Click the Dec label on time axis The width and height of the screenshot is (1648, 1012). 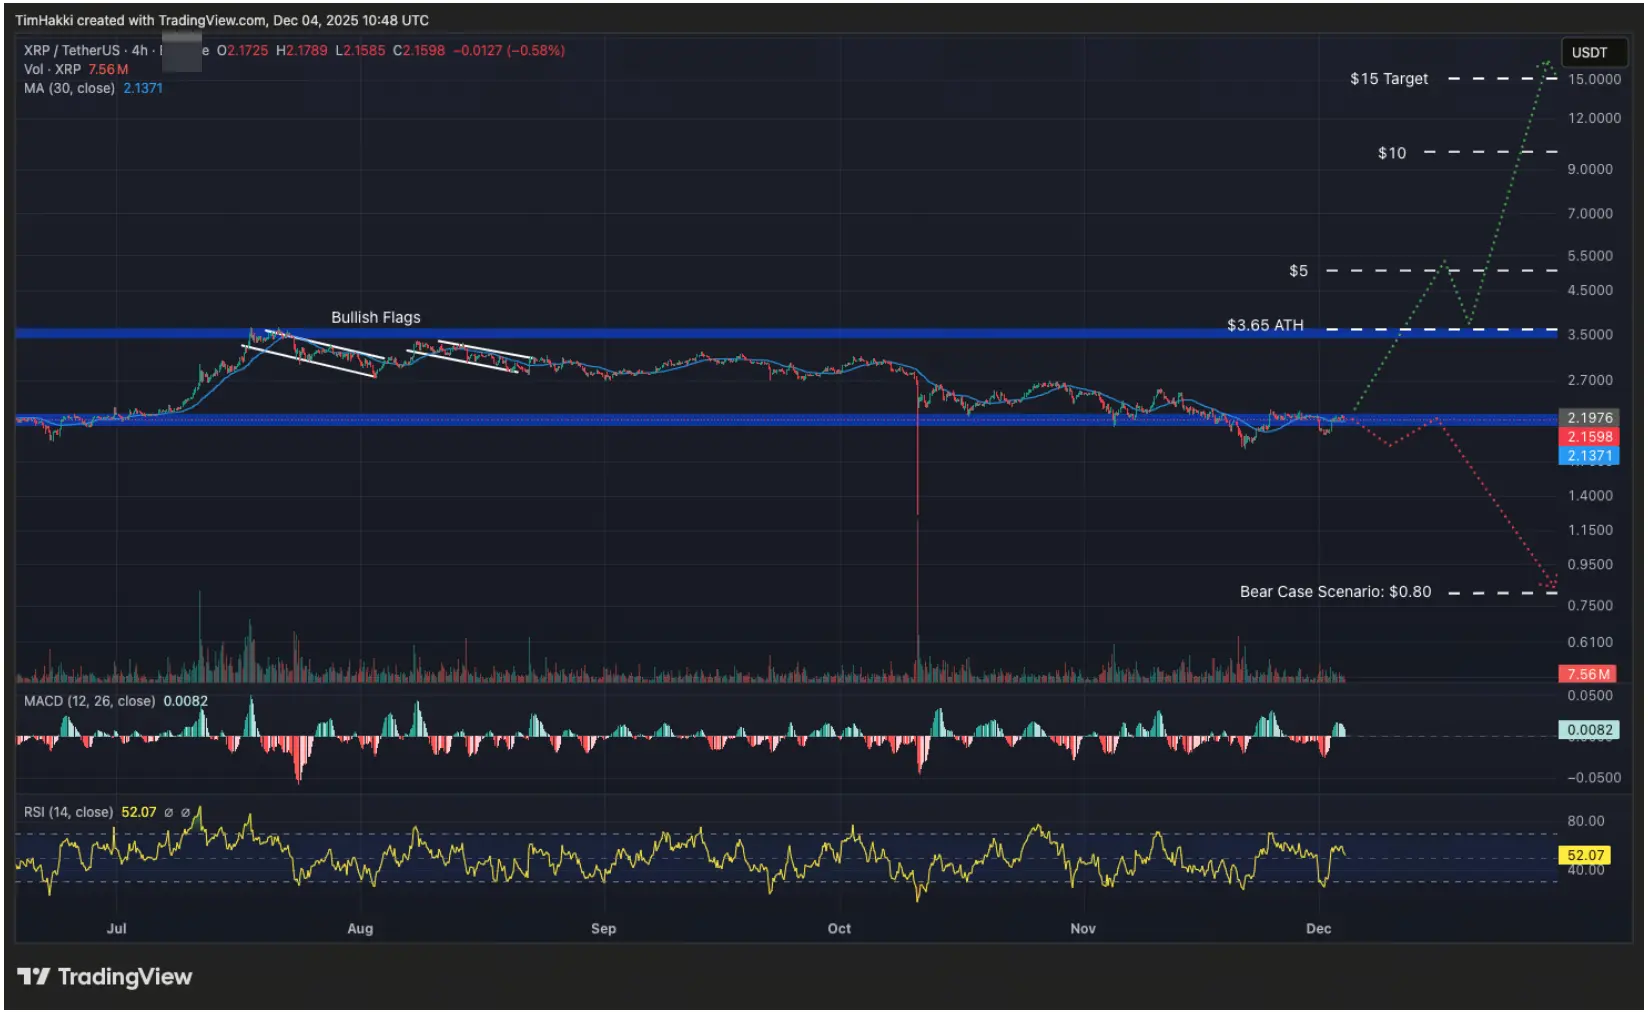point(1319,928)
